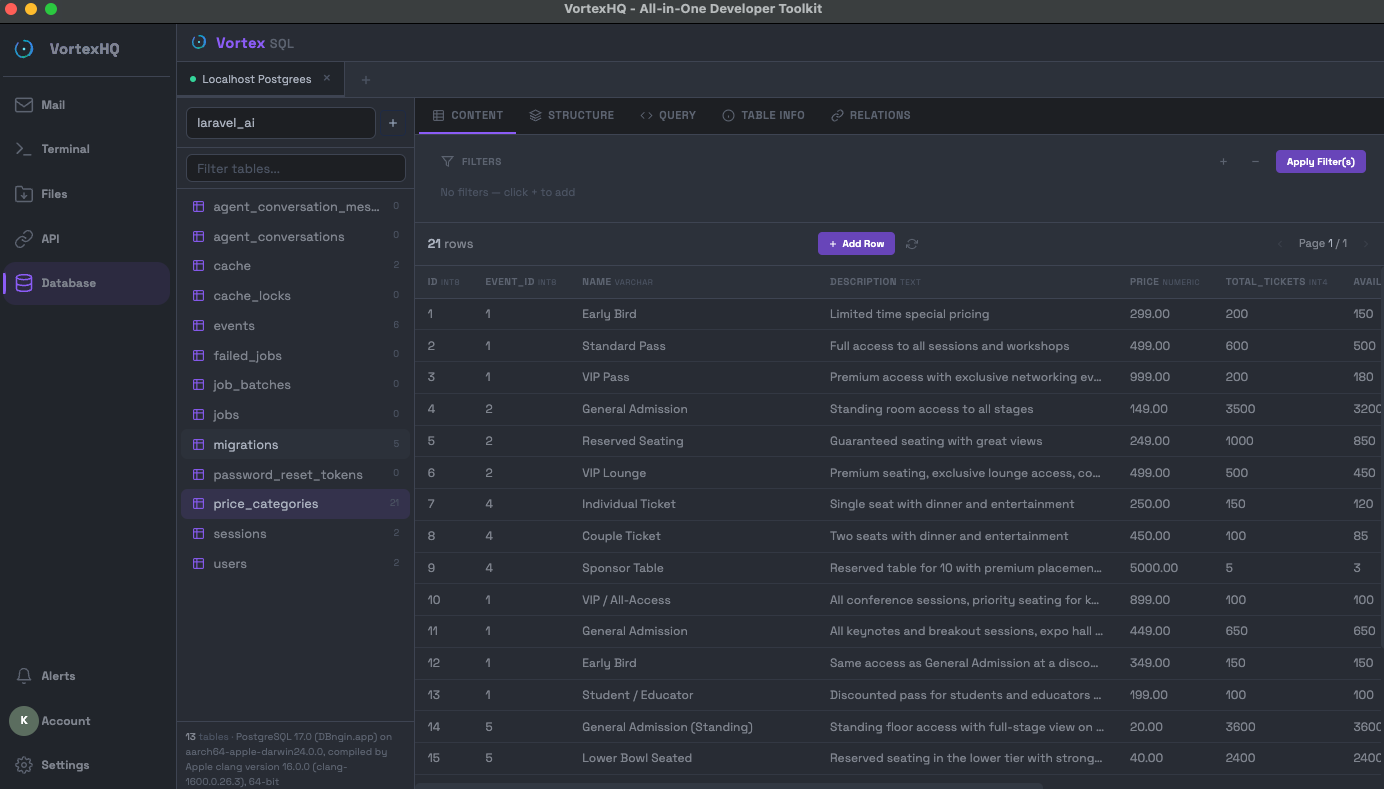Select the events table in the sidebar
This screenshot has width=1384, height=789.
[x=232, y=325]
